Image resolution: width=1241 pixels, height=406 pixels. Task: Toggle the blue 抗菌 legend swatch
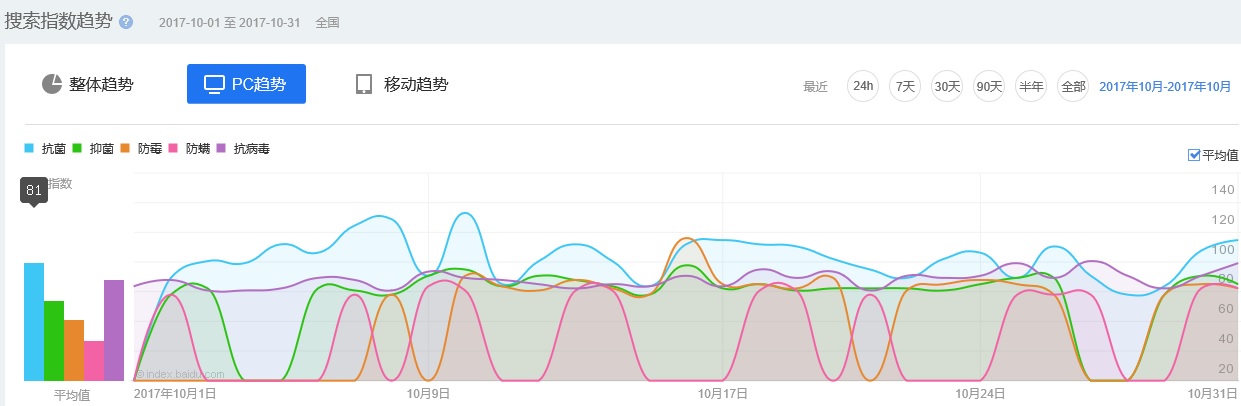(29, 149)
